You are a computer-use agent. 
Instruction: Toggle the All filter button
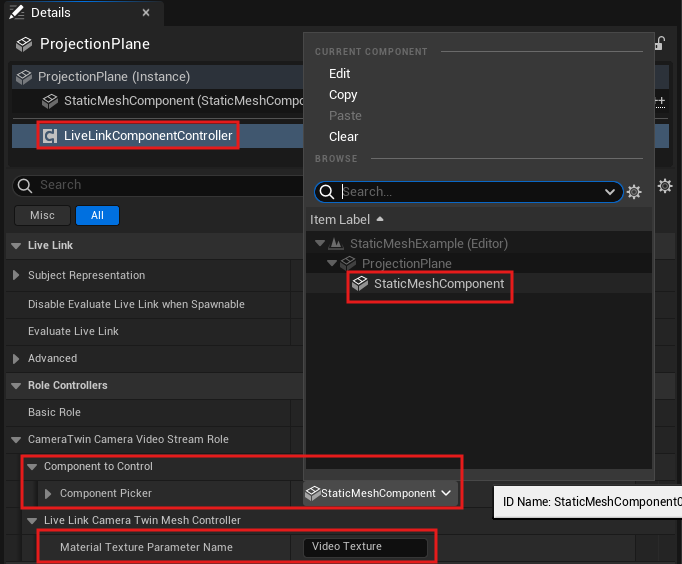click(97, 215)
